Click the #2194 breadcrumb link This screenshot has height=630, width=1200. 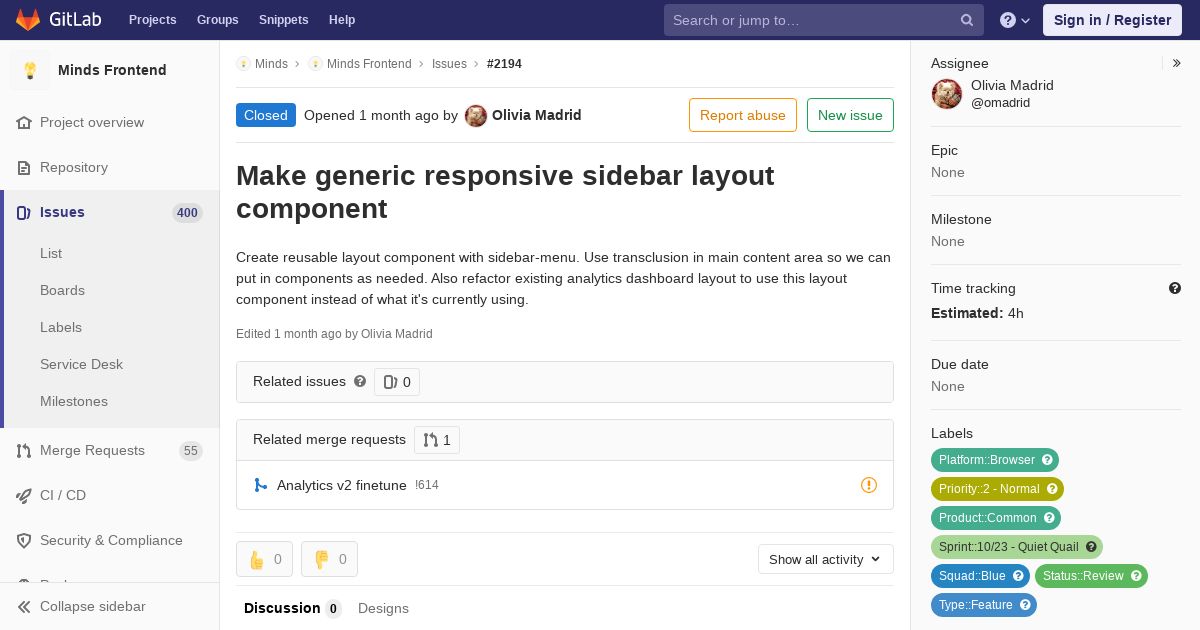tap(504, 64)
